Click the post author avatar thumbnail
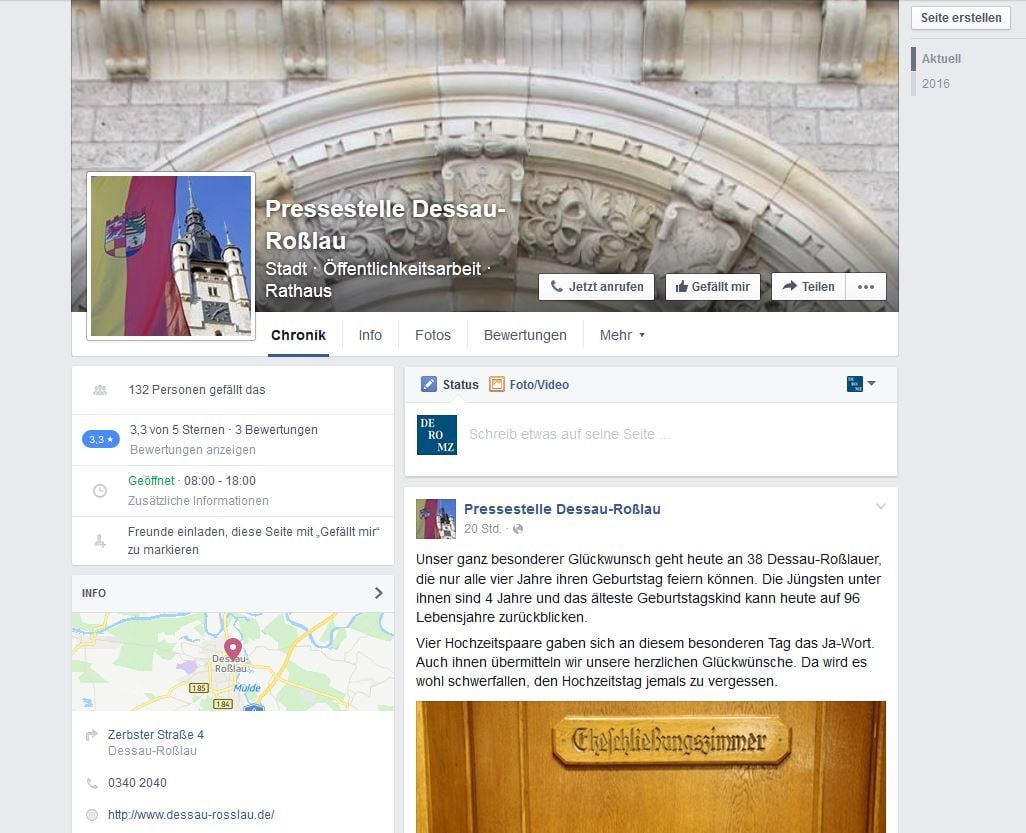Viewport: 1026px width, 833px height. 436,519
